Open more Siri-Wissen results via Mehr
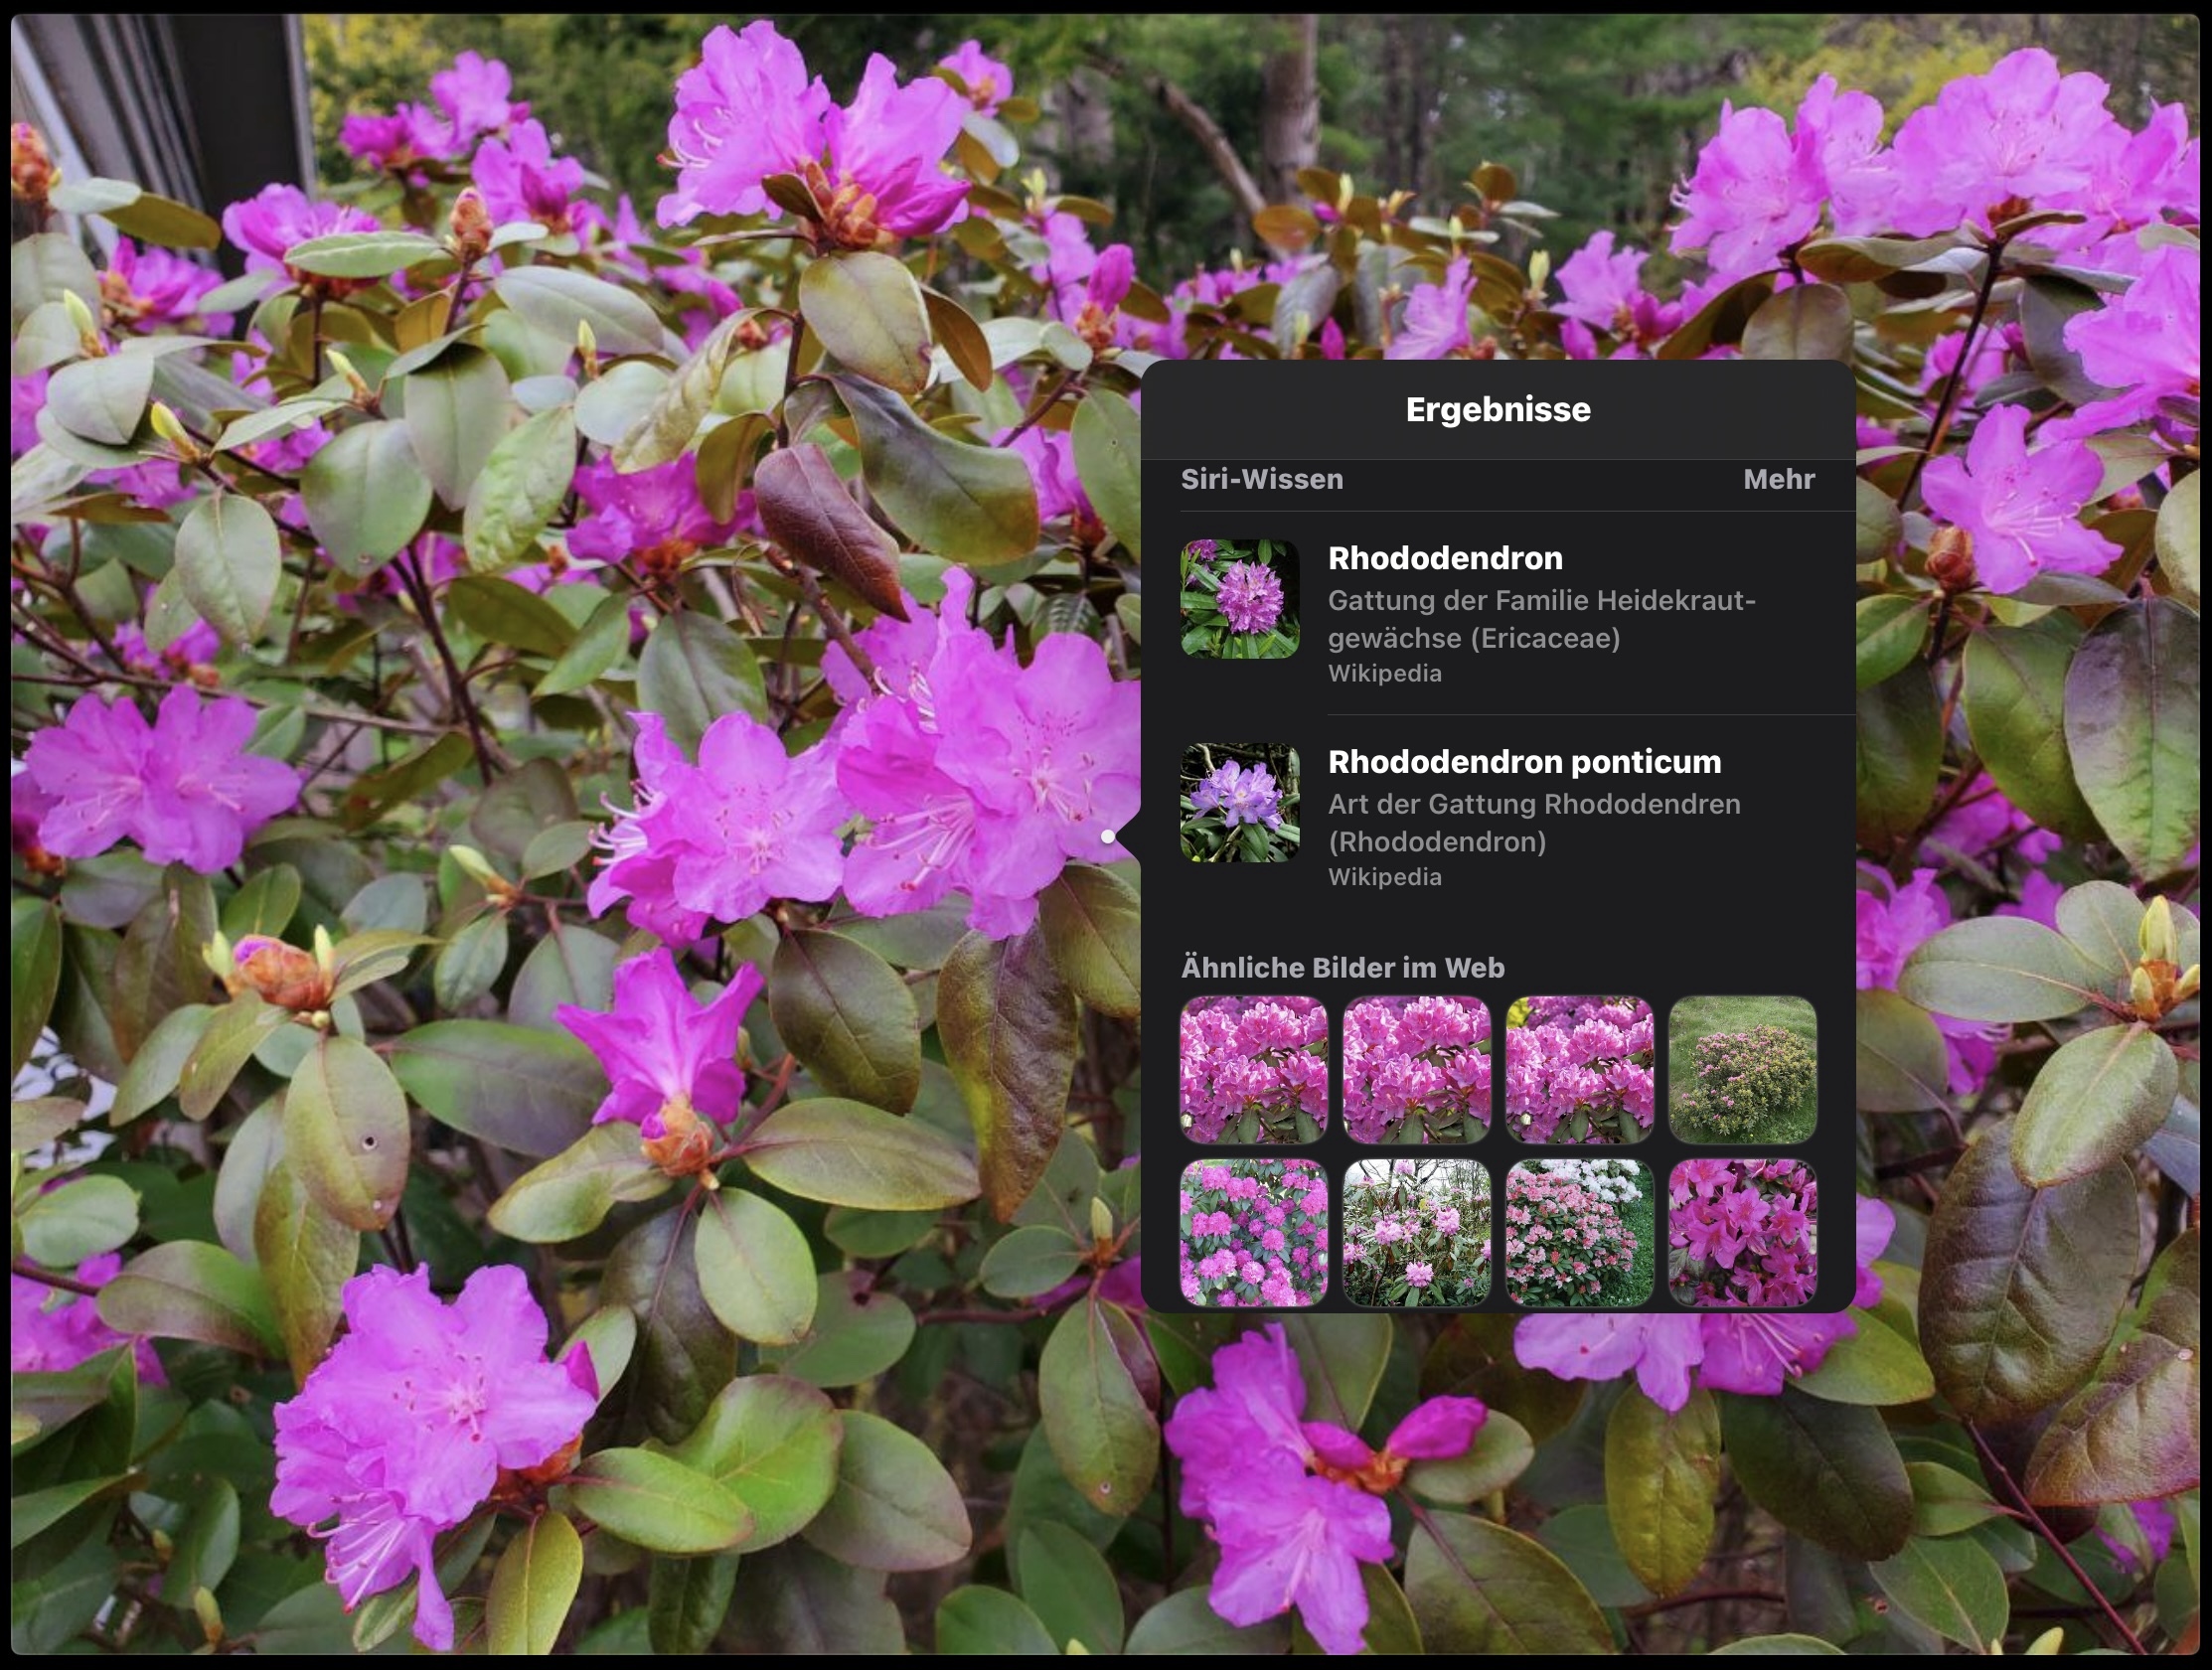This screenshot has width=2212, height=1670. [1778, 479]
